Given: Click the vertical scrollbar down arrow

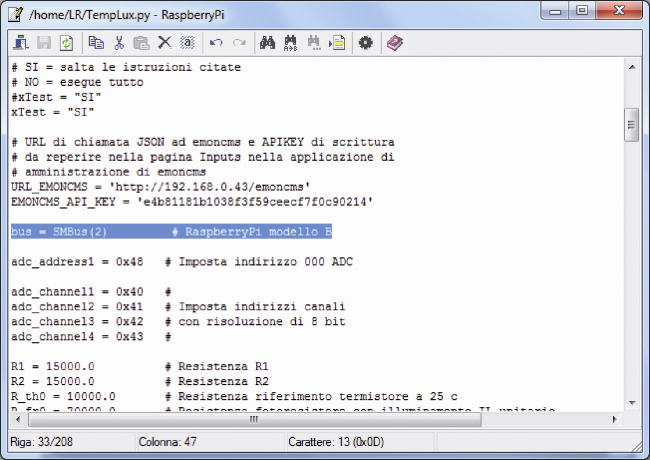Looking at the screenshot, I should click(632, 403).
